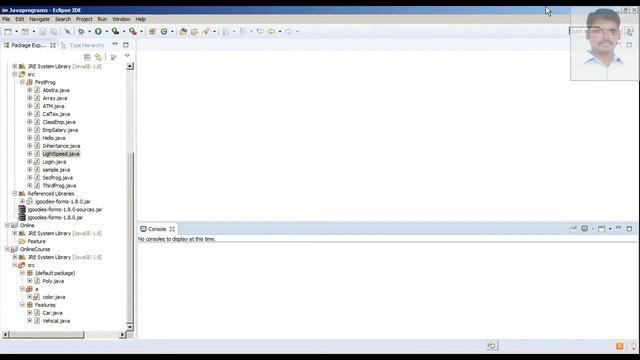Open the Navigate menu

point(40,19)
